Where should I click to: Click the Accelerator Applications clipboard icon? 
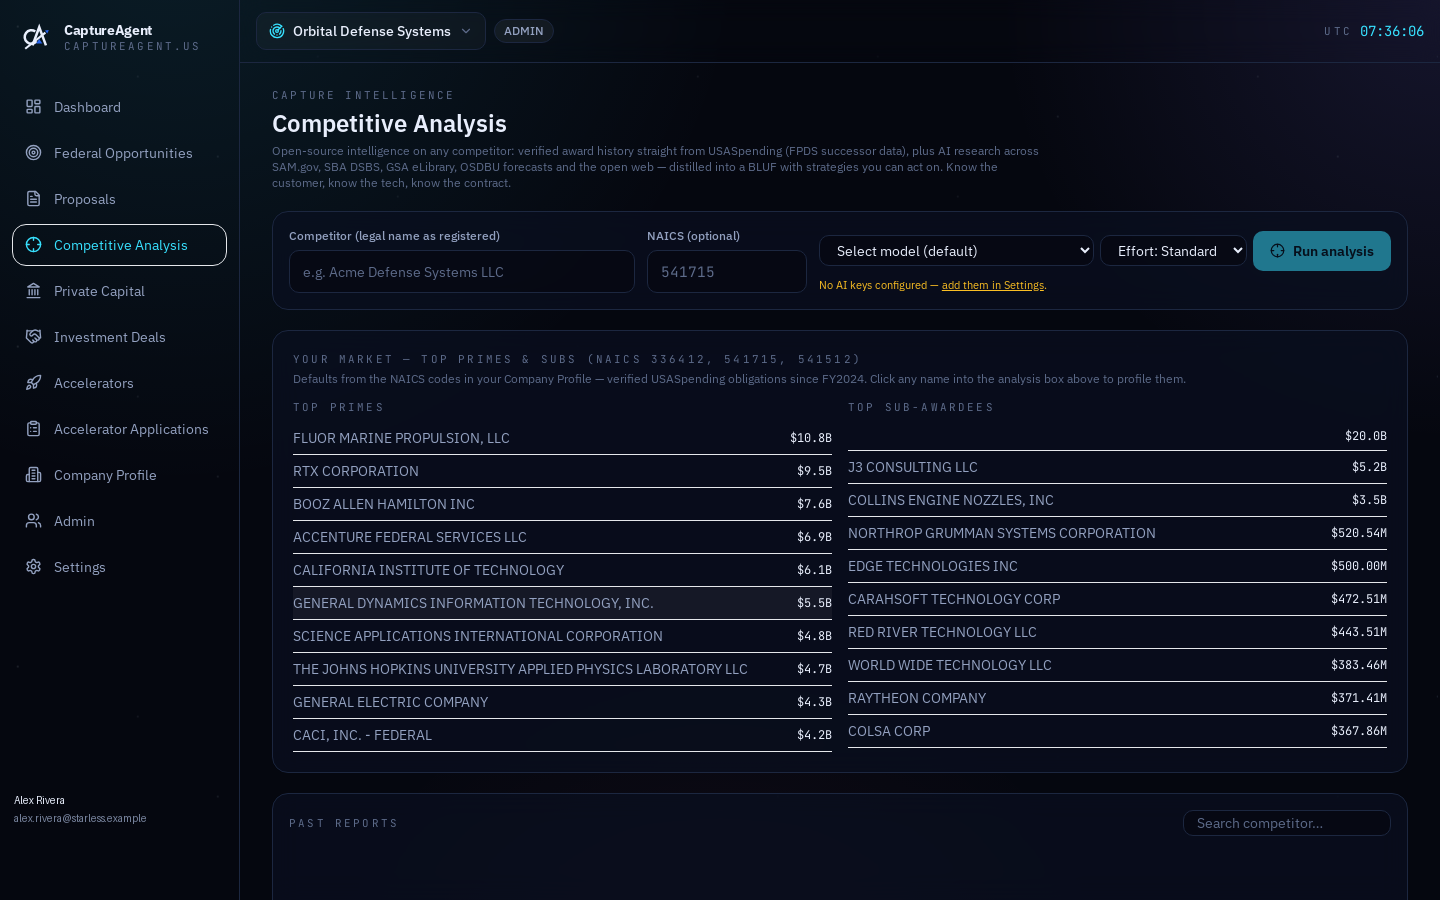(x=34, y=429)
